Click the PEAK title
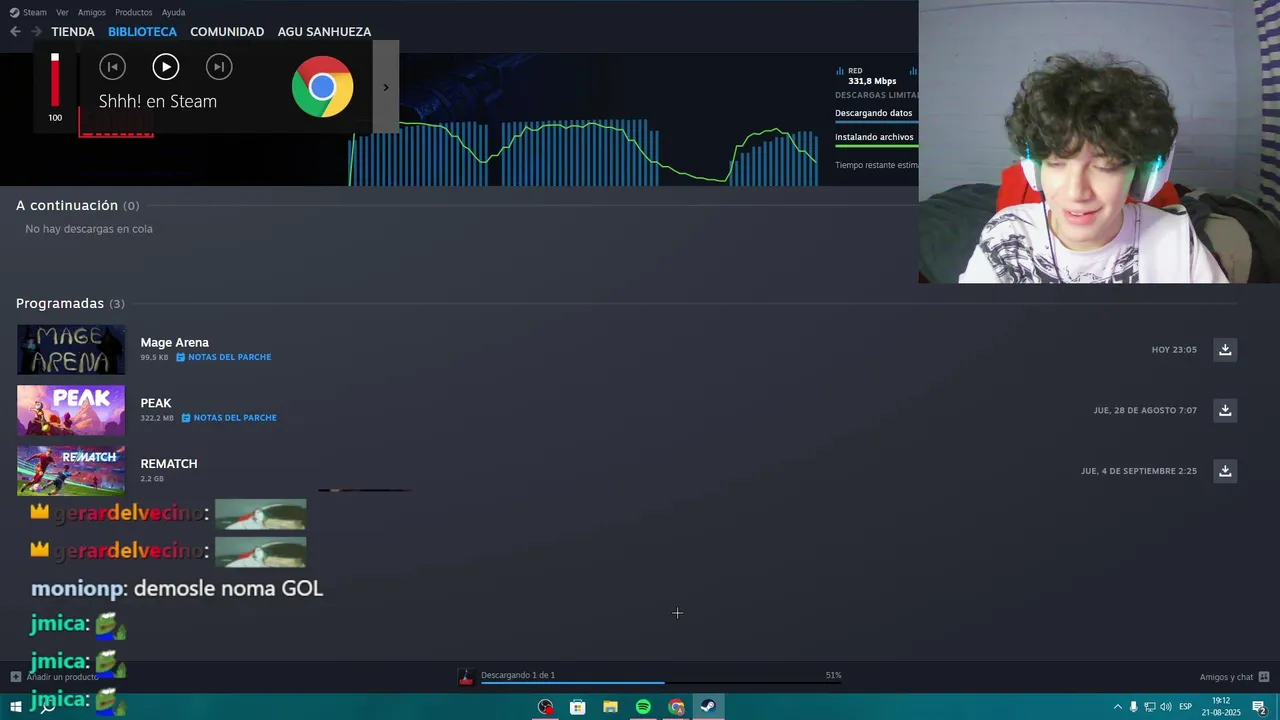 point(156,403)
